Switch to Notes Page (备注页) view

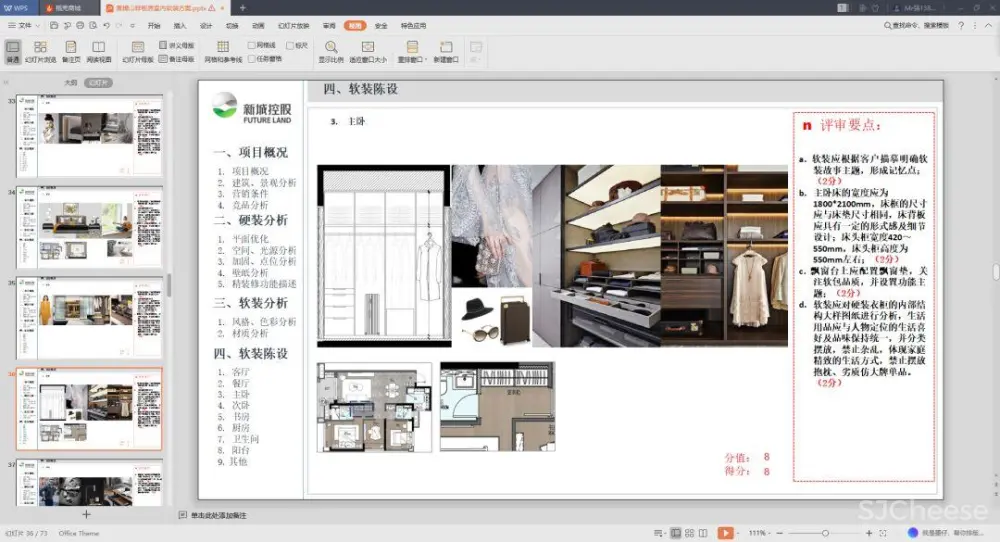(71, 51)
